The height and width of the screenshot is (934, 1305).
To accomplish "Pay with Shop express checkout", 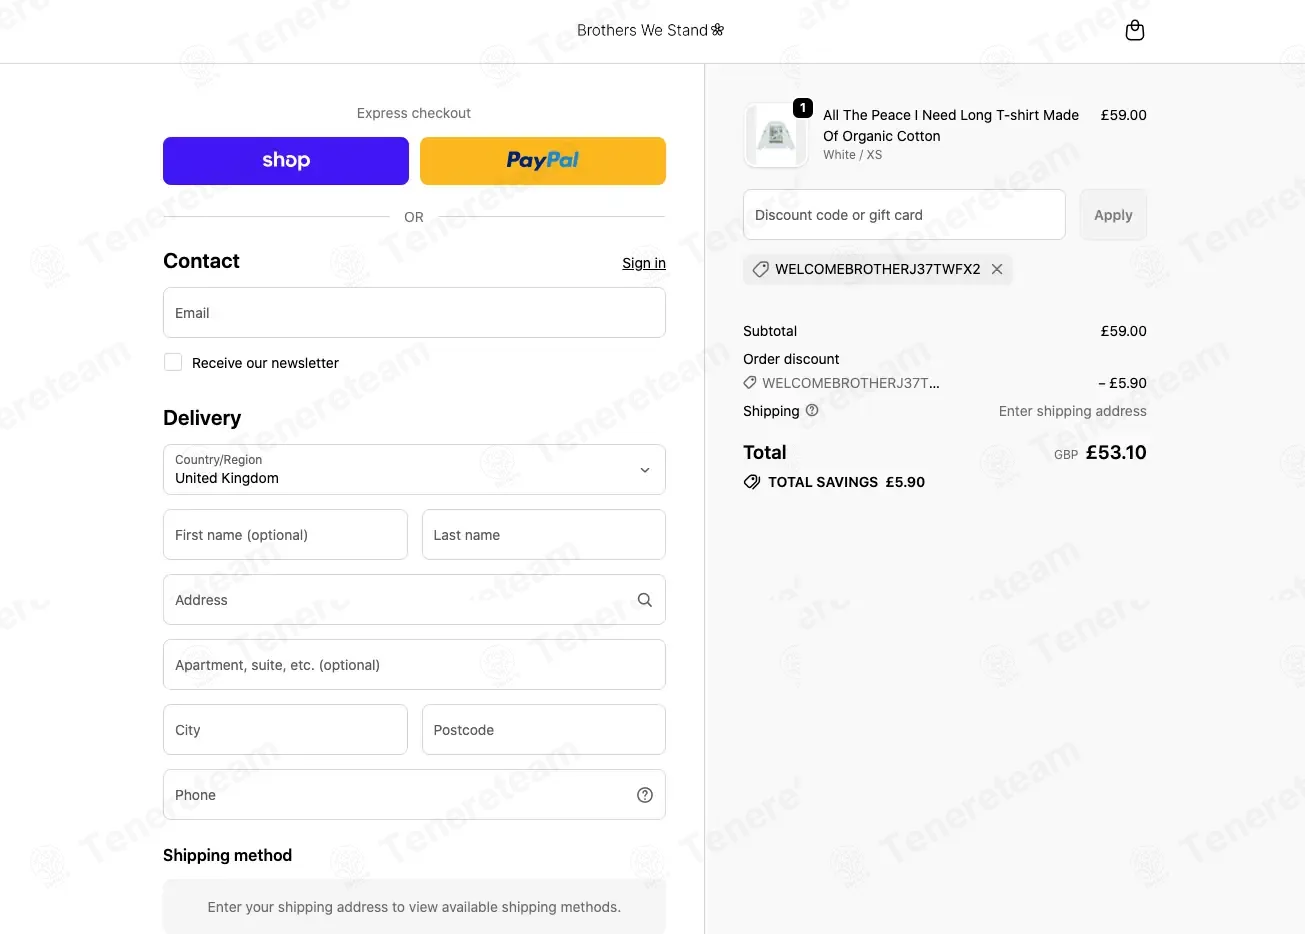I will coord(286,161).
